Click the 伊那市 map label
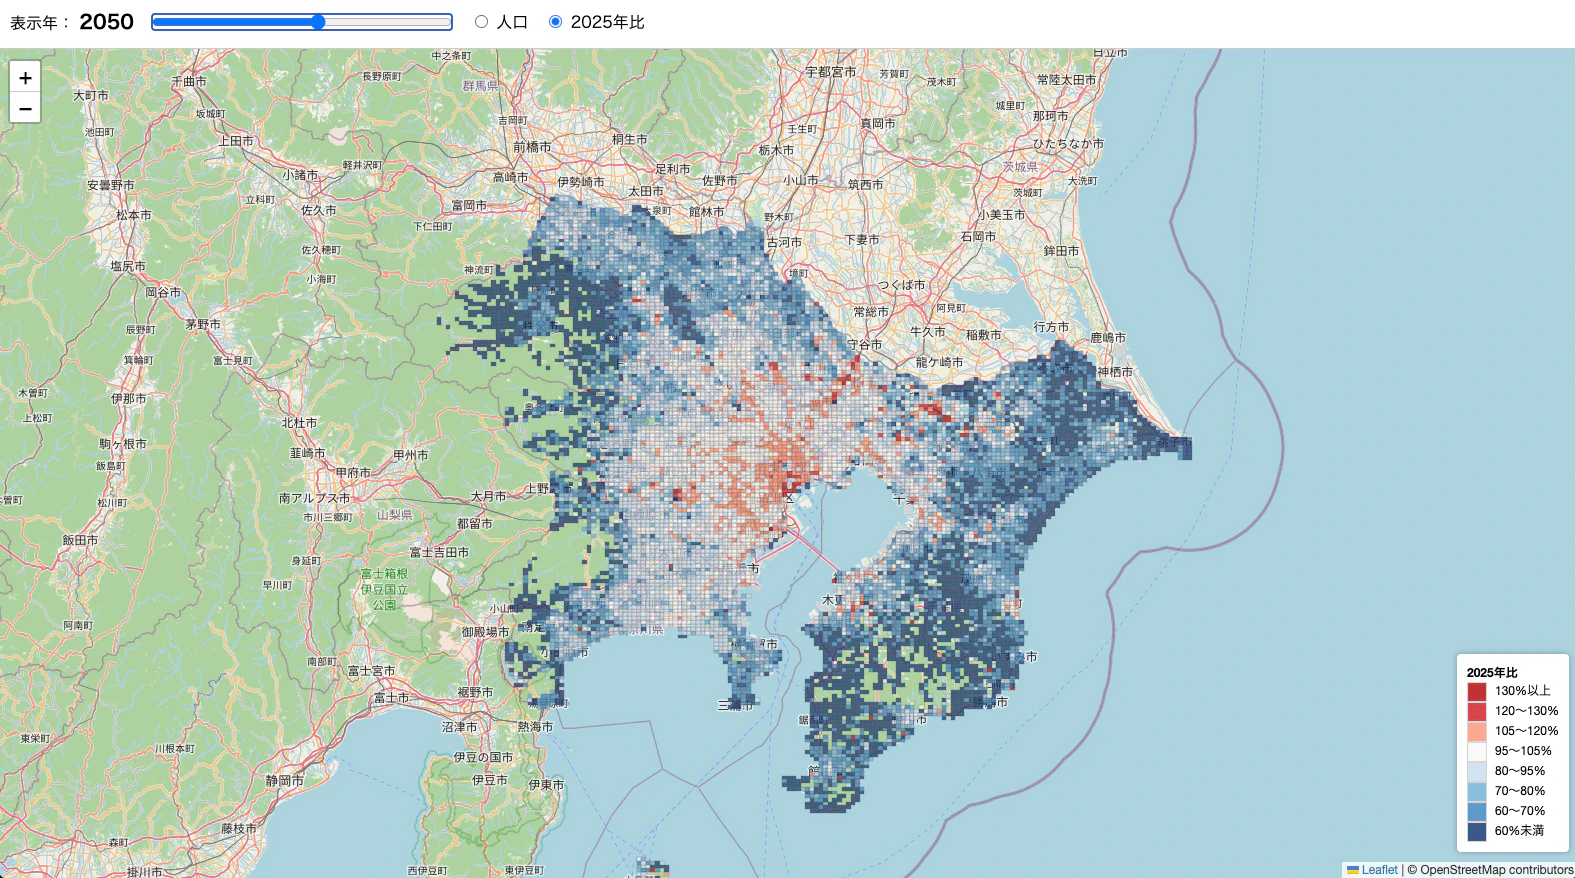 129,399
